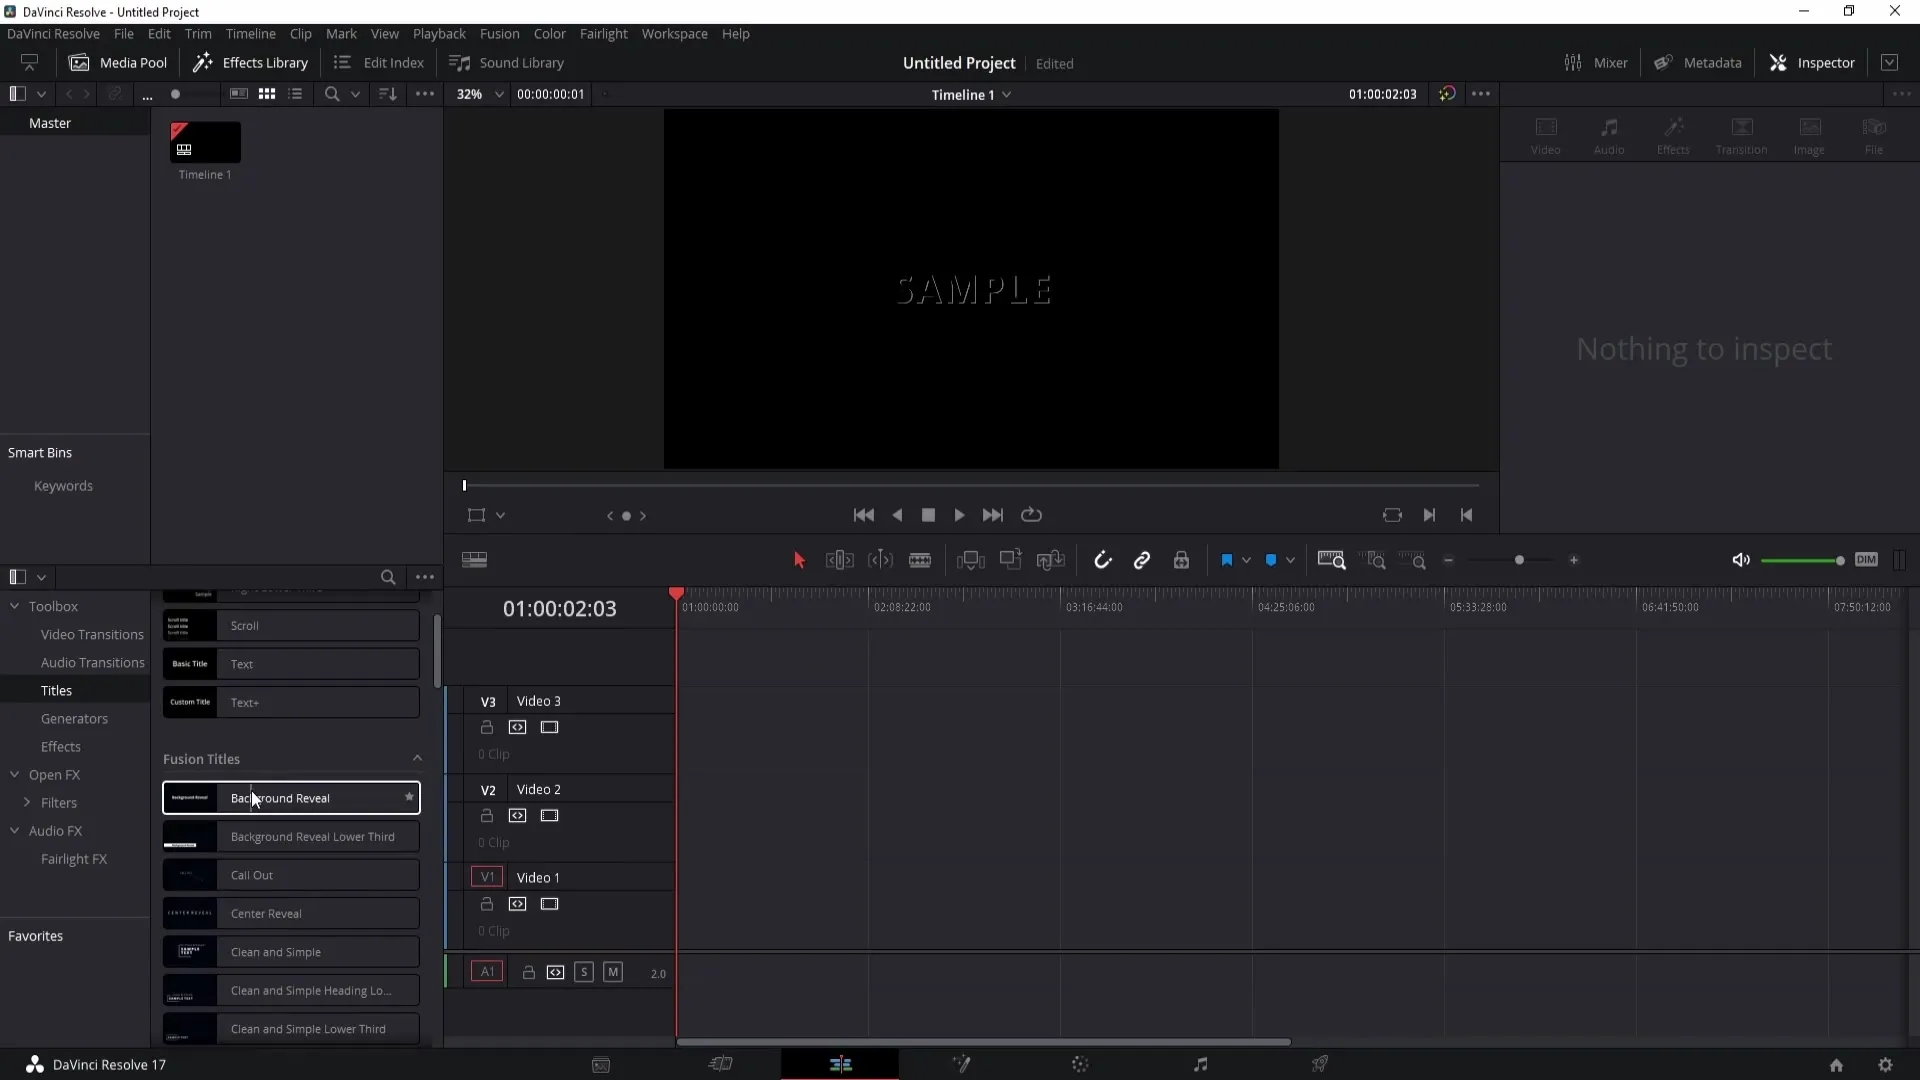Toggle auto track selector on Video 2
Screen dimensions: 1920x1080
pos(517,816)
